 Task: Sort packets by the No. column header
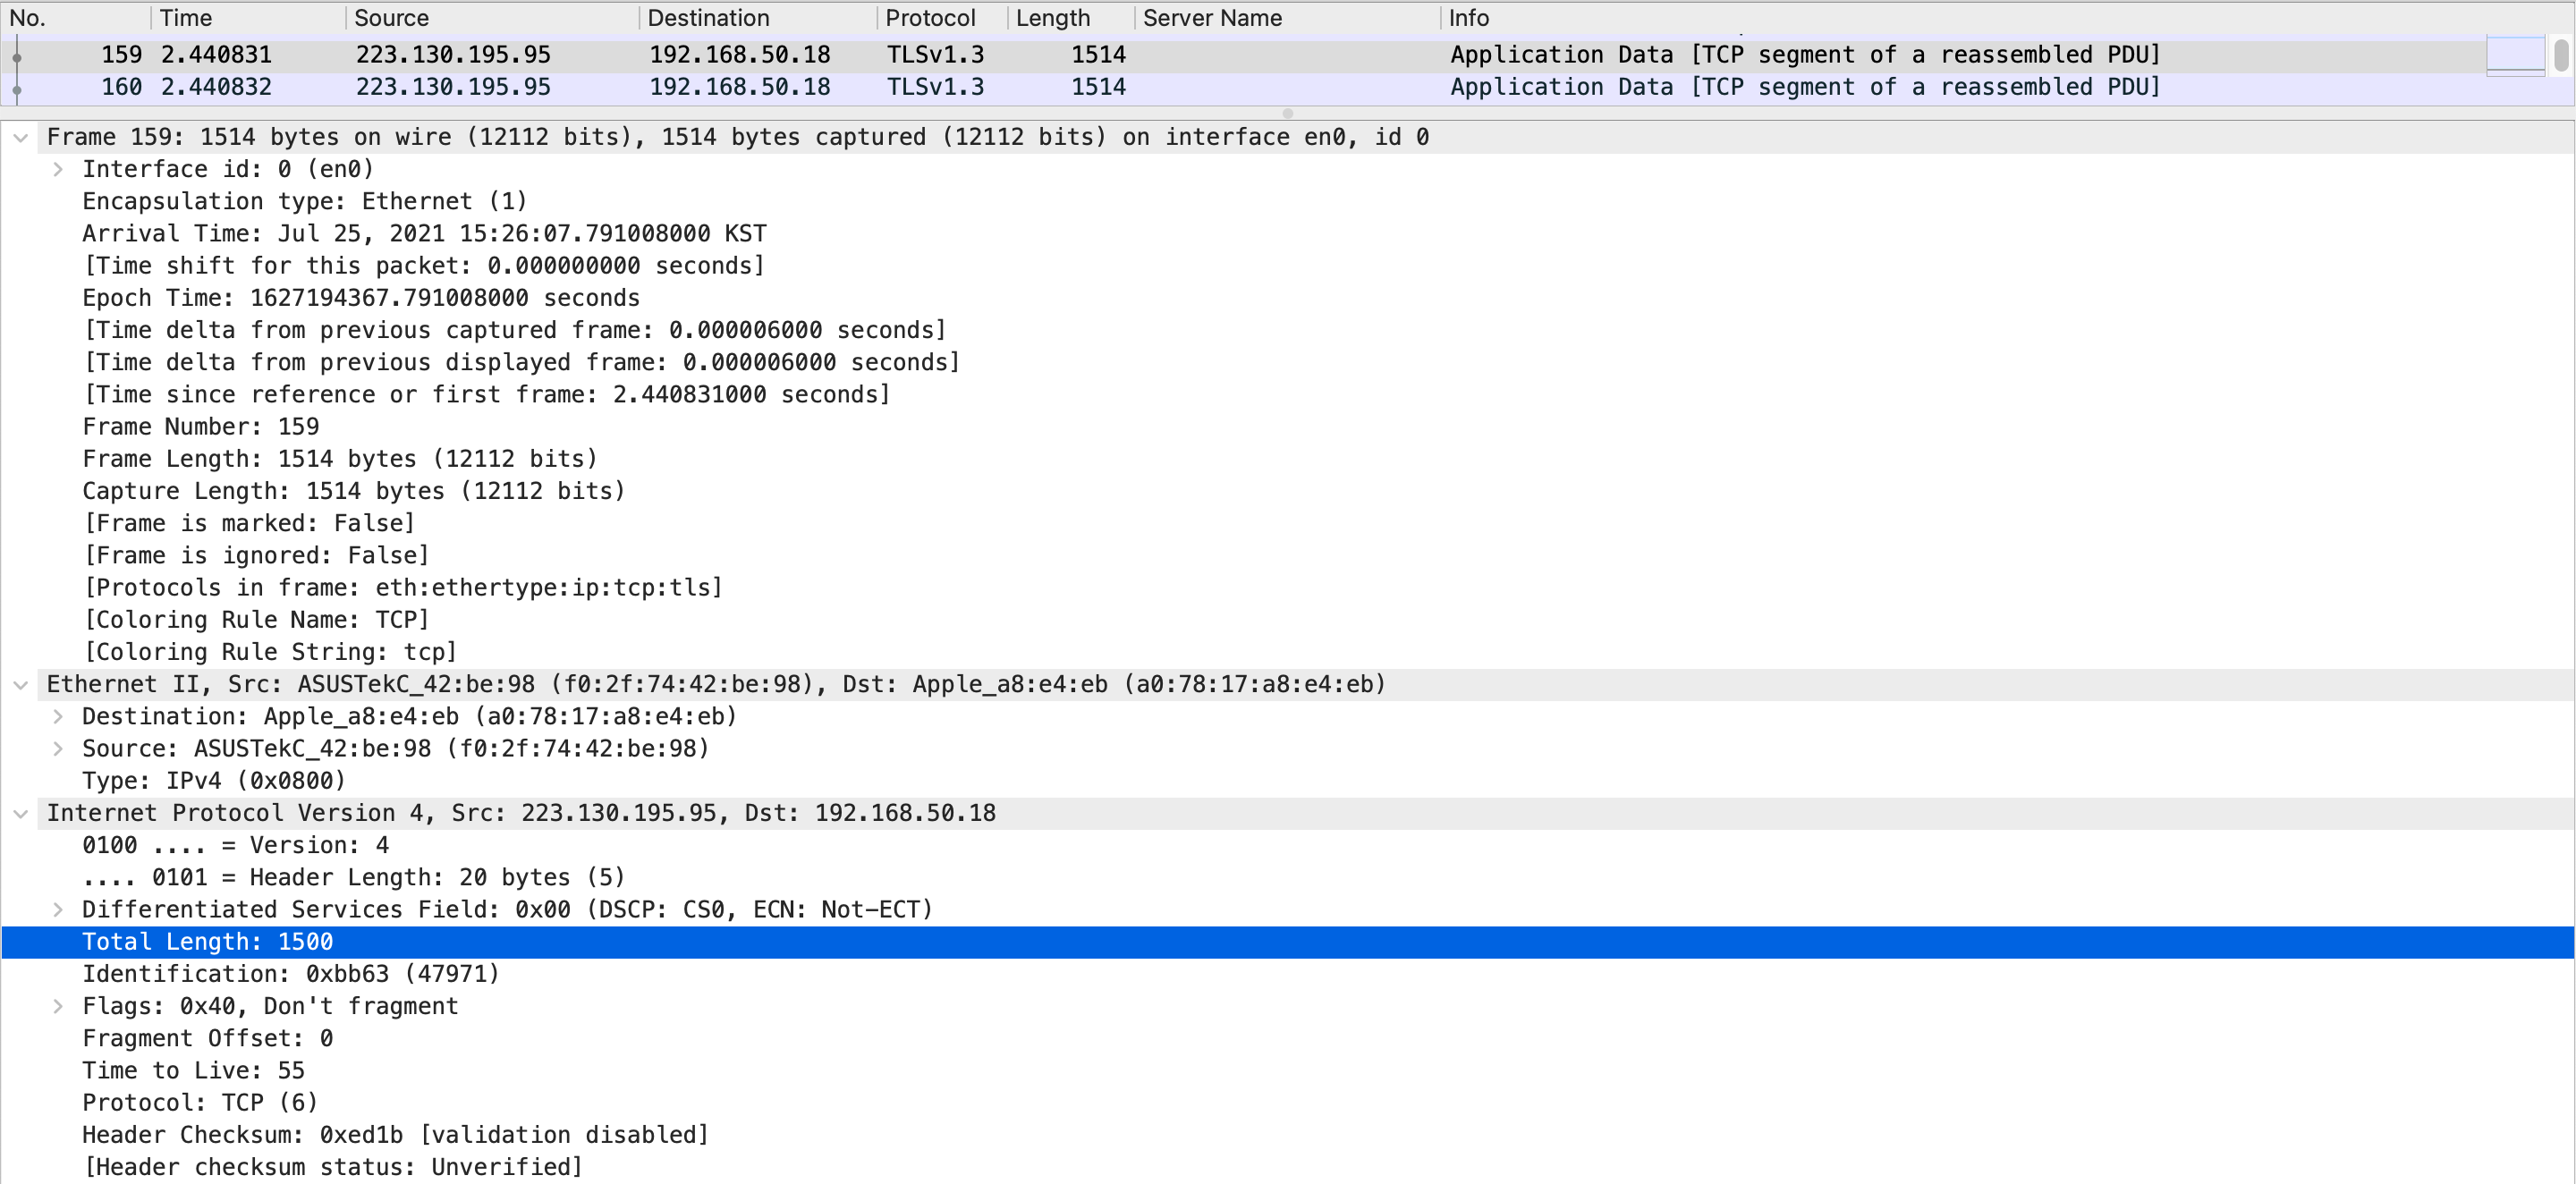point(75,18)
